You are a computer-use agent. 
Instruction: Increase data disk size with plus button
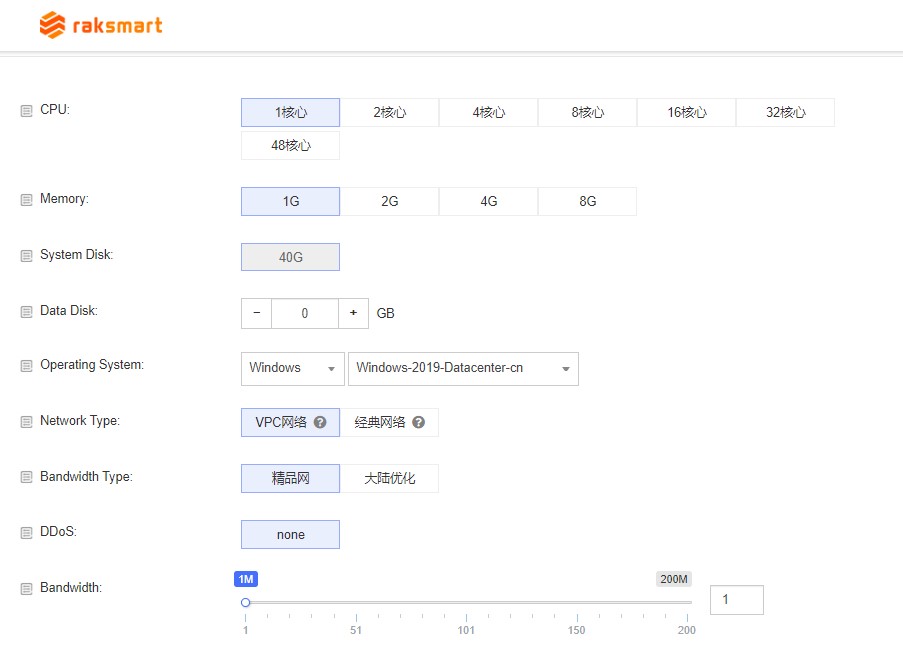pos(353,313)
